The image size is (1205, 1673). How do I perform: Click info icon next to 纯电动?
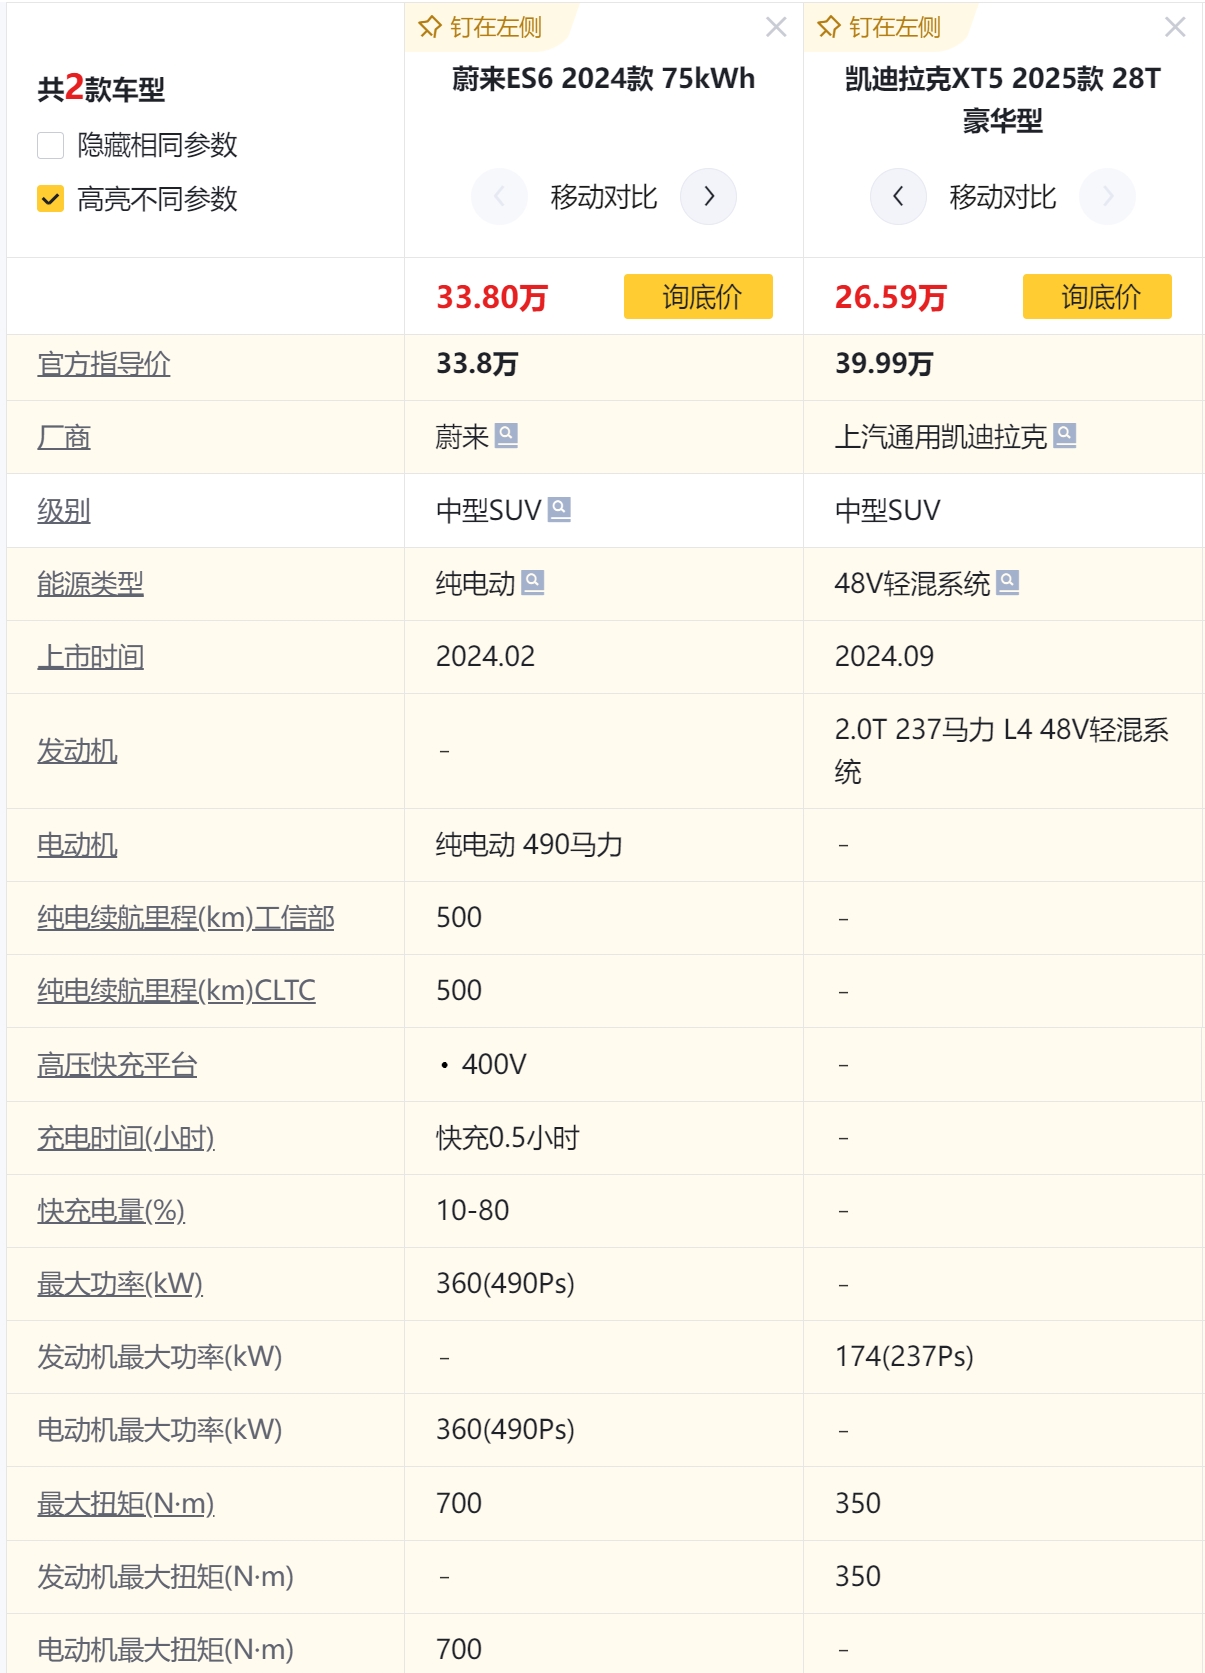(533, 582)
